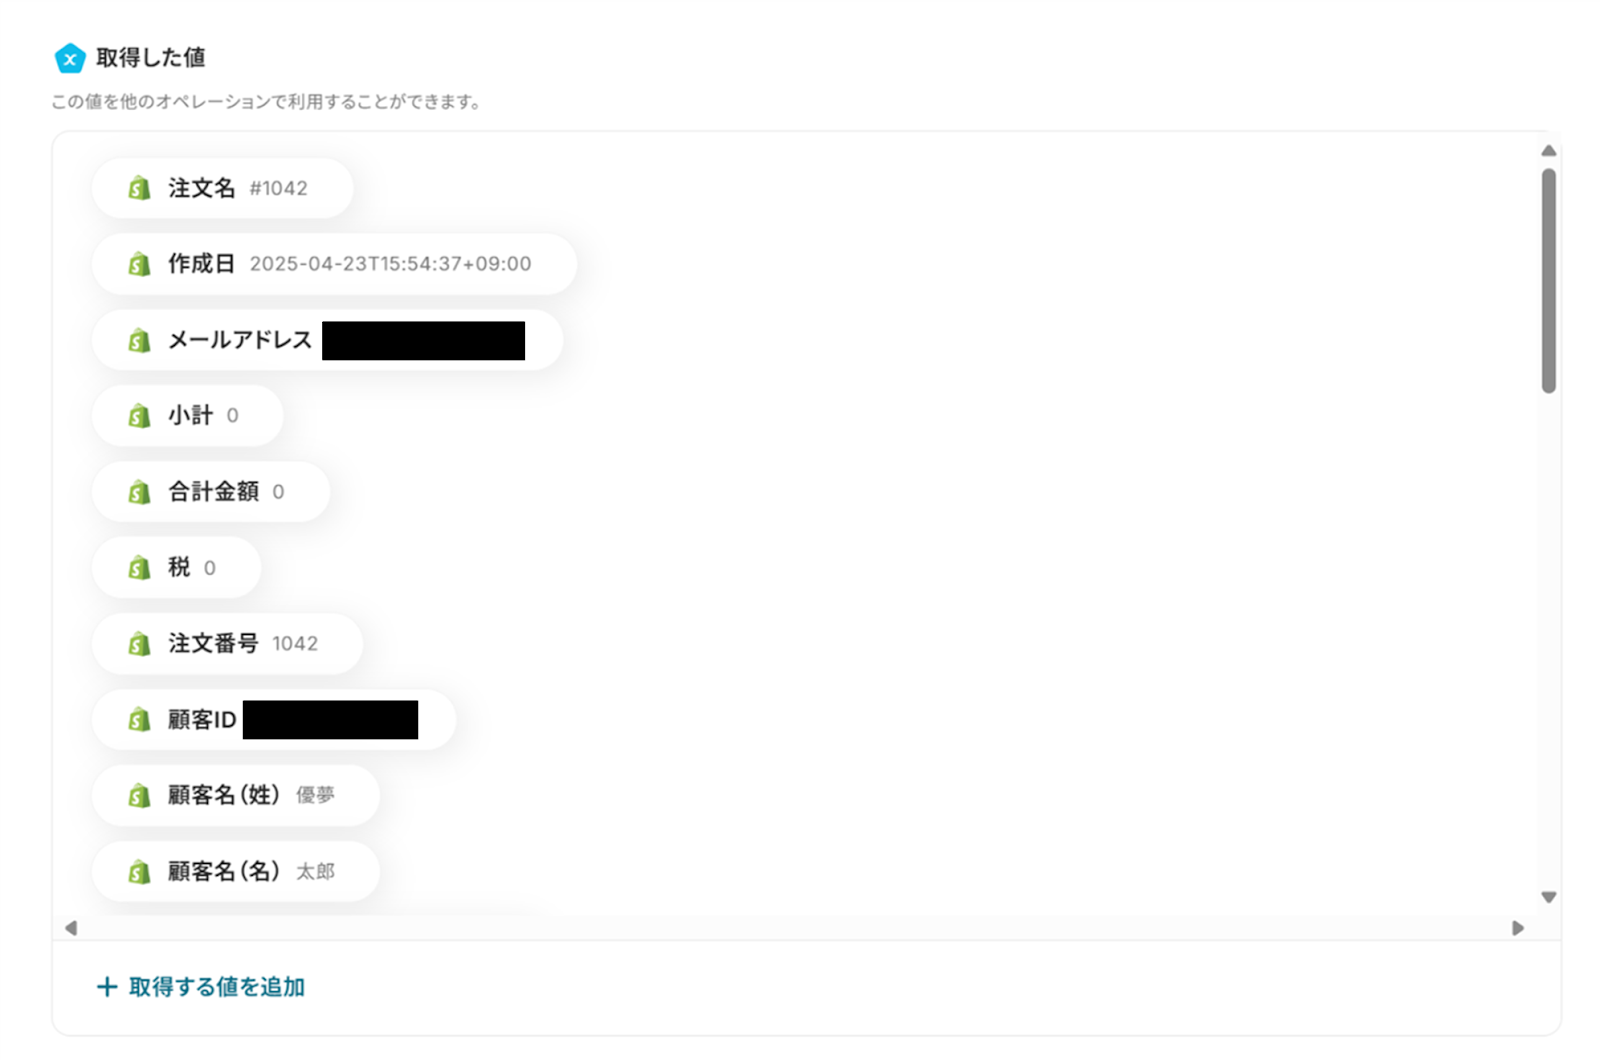
Task: Click the horizontal scrollbar right arrow
Action: point(1518,928)
